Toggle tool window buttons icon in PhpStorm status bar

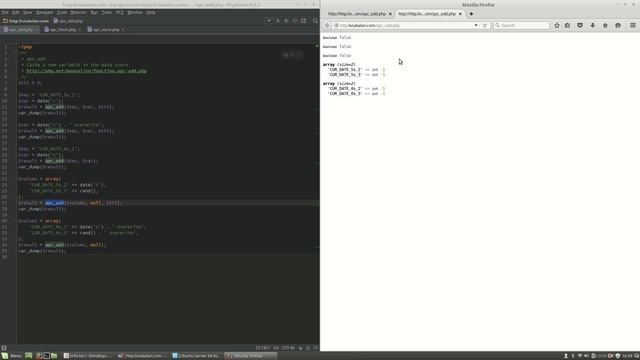(4, 348)
